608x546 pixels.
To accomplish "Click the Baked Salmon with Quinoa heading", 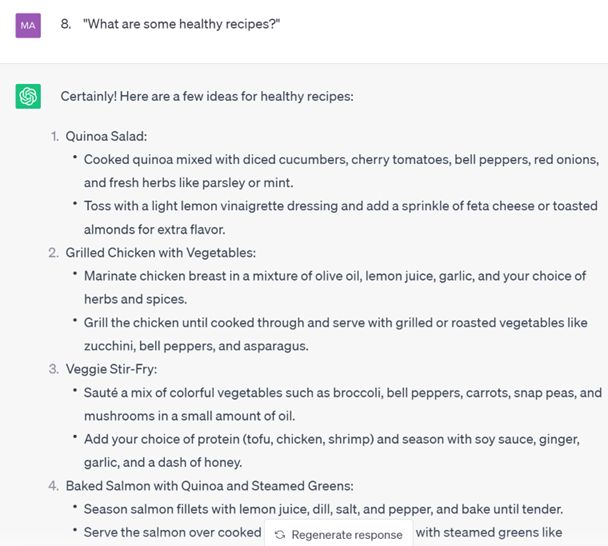I will point(209,486).
